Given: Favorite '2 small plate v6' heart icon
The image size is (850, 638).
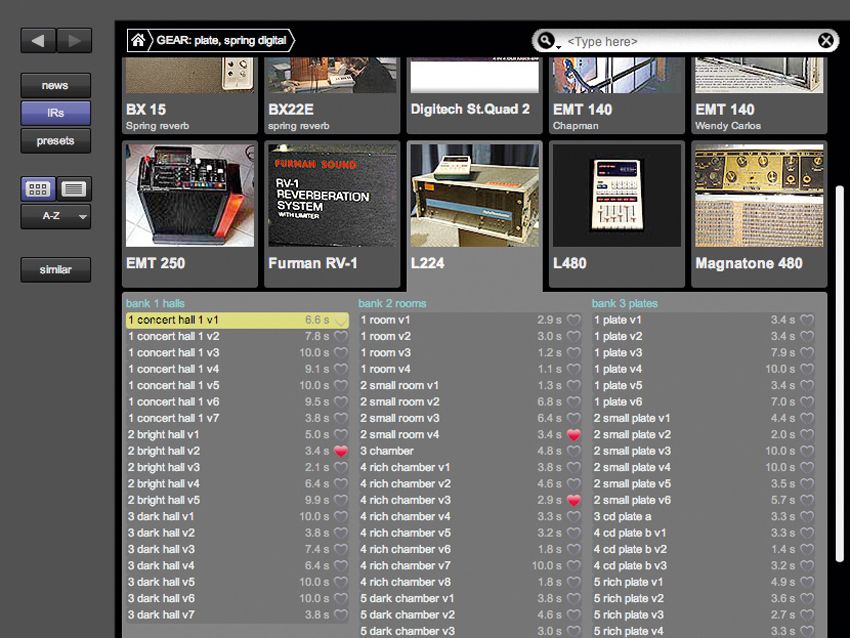Looking at the screenshot, I should 807,500.
